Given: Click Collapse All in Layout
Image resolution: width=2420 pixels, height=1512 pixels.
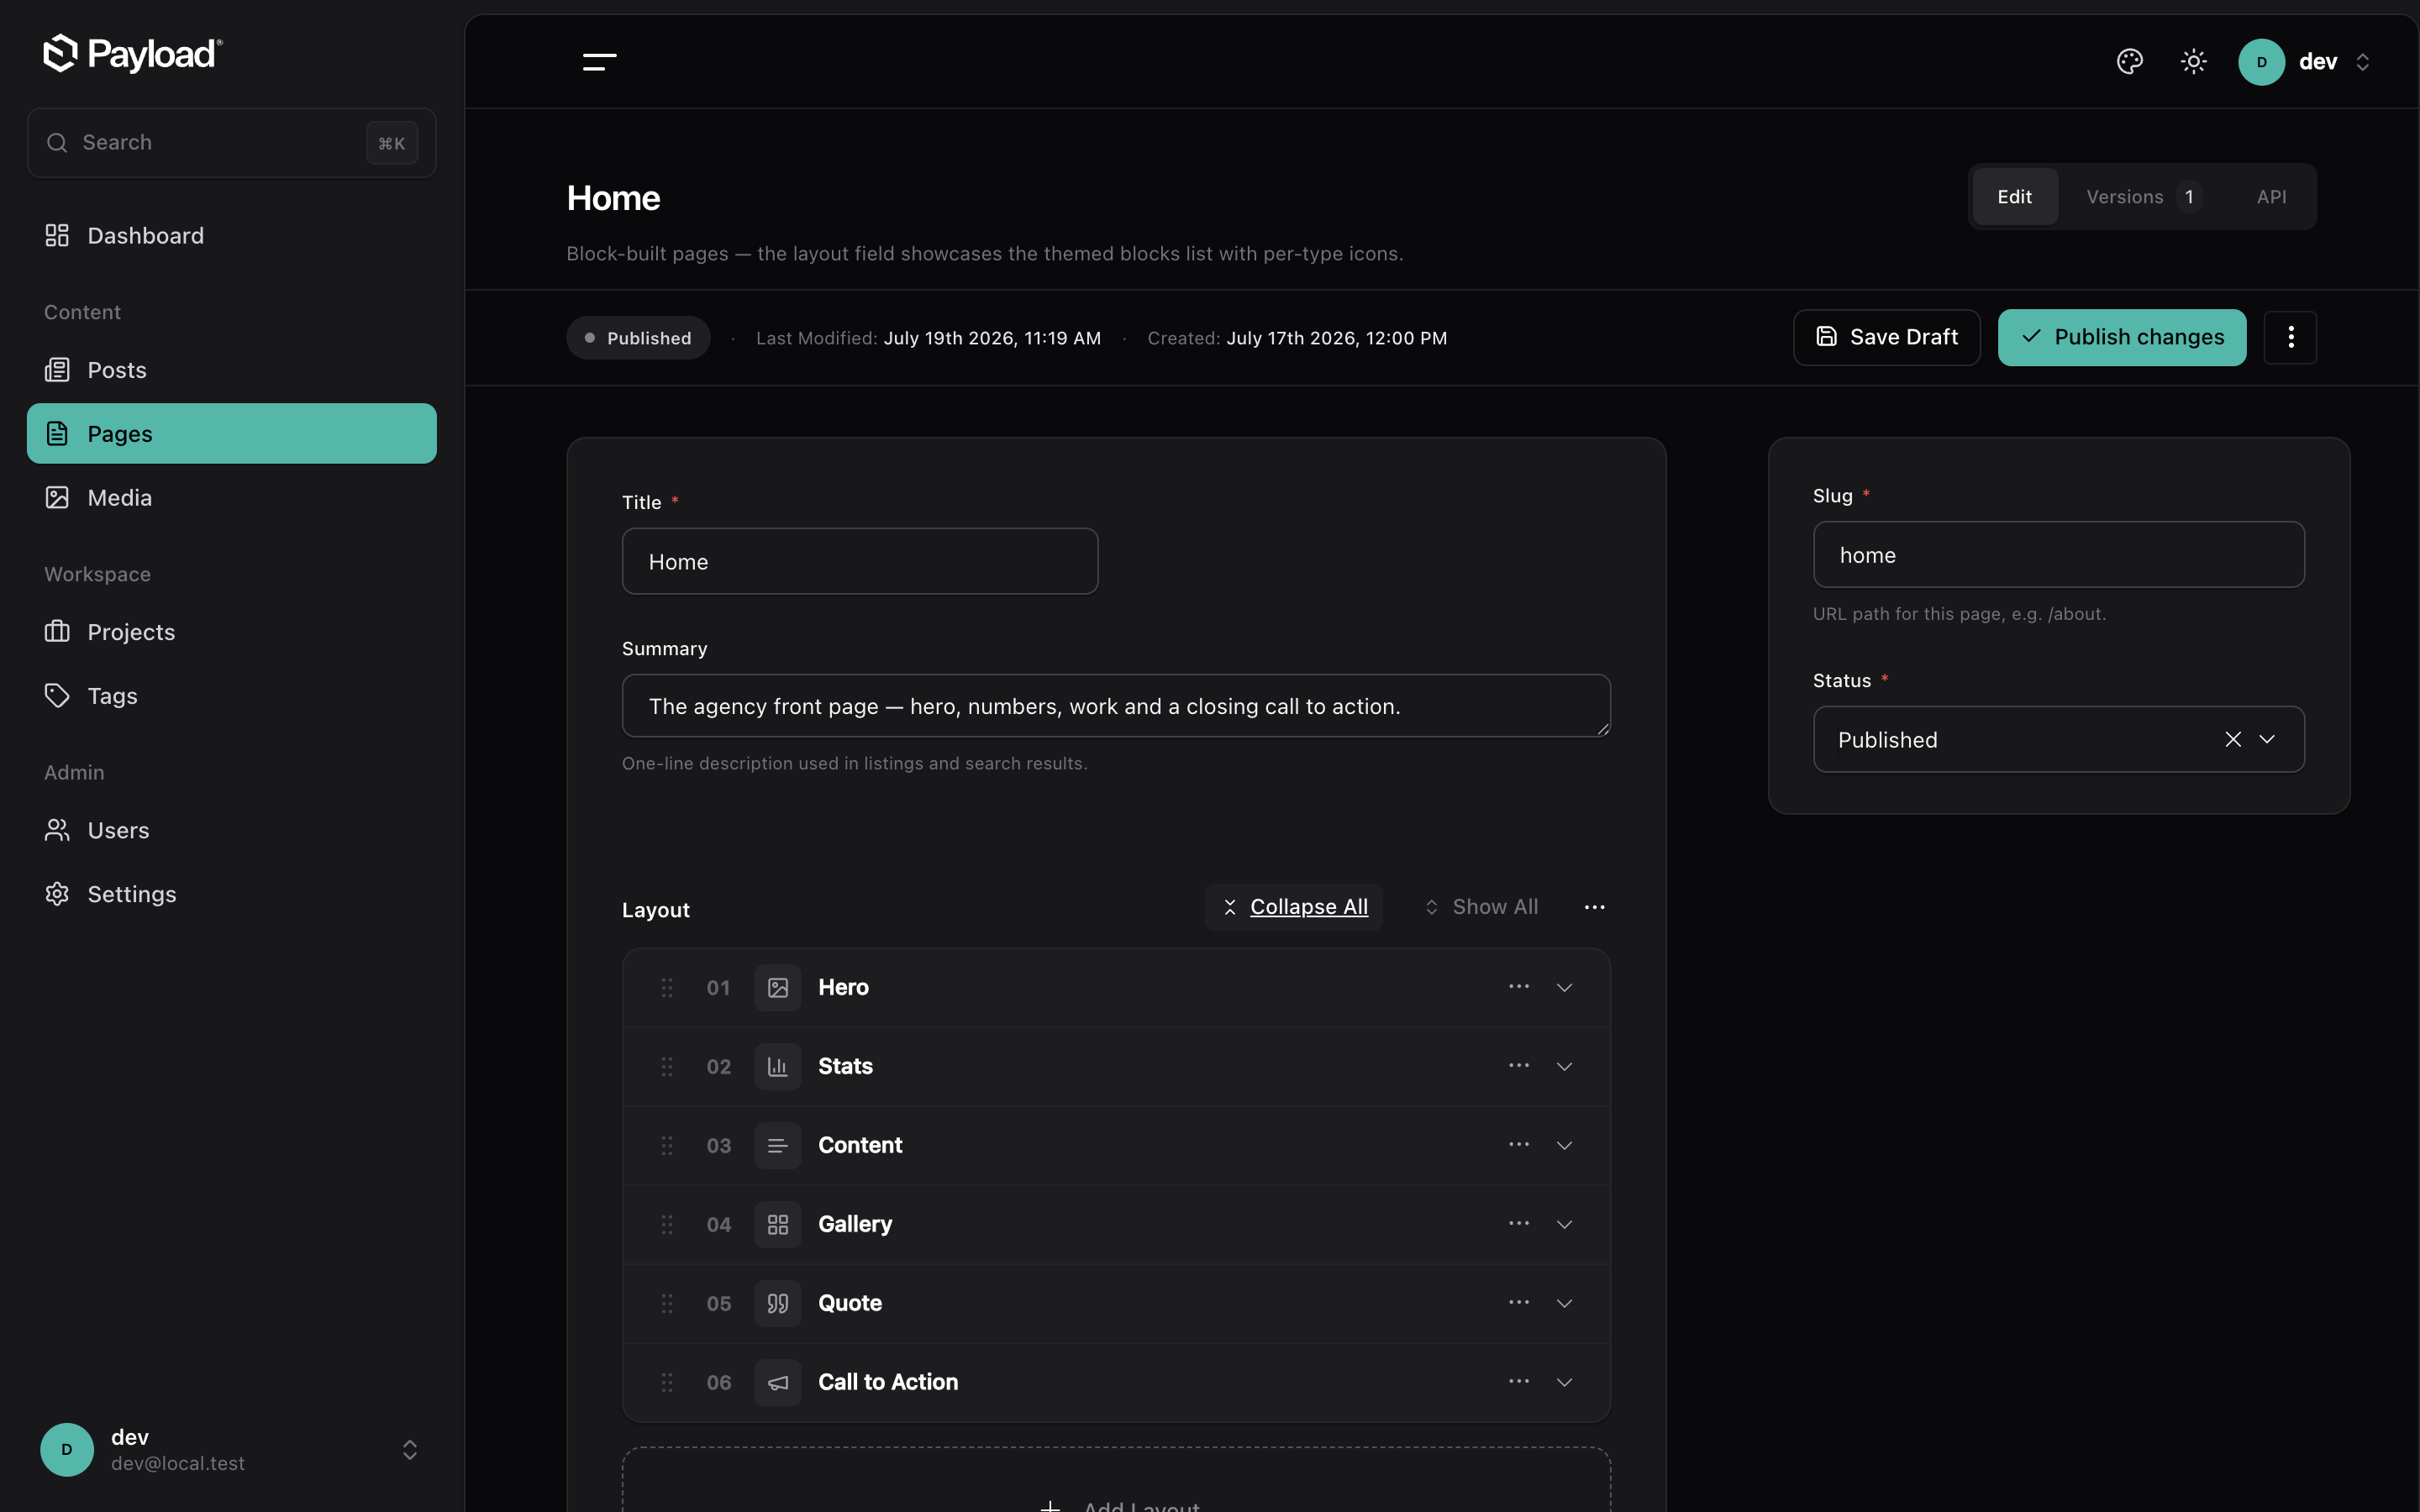Looking at the screenshot, I should [x=1293, y=907].
